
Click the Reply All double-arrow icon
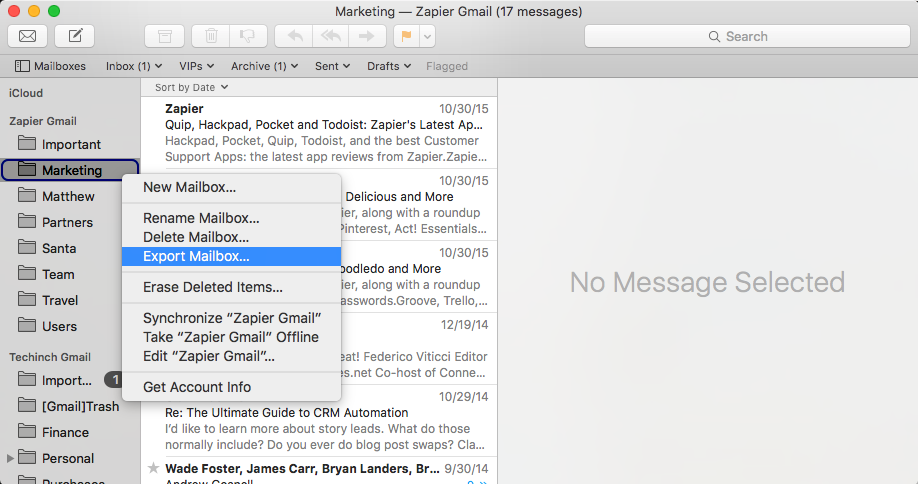click(331, 36)
